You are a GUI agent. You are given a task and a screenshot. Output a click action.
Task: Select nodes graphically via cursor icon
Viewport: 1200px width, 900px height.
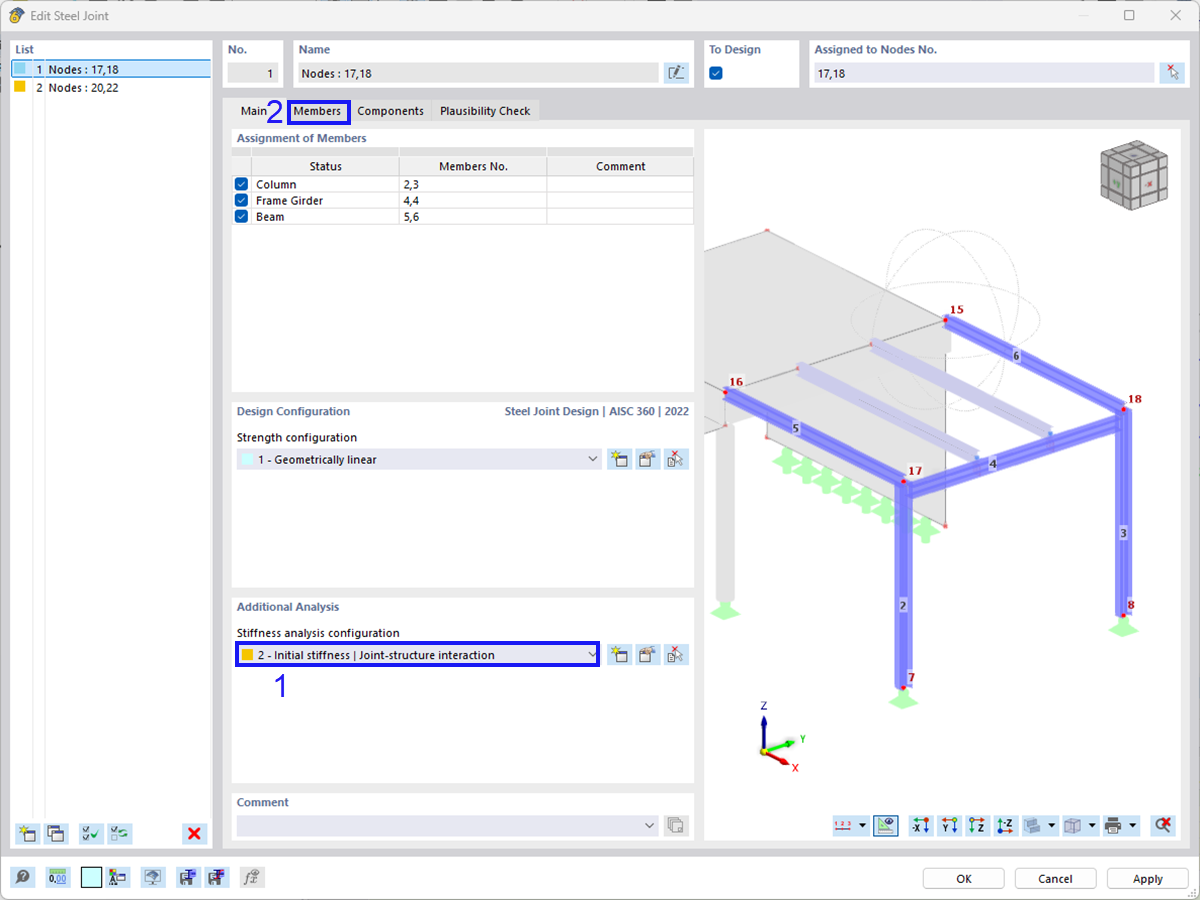(x=1172, y=72)
